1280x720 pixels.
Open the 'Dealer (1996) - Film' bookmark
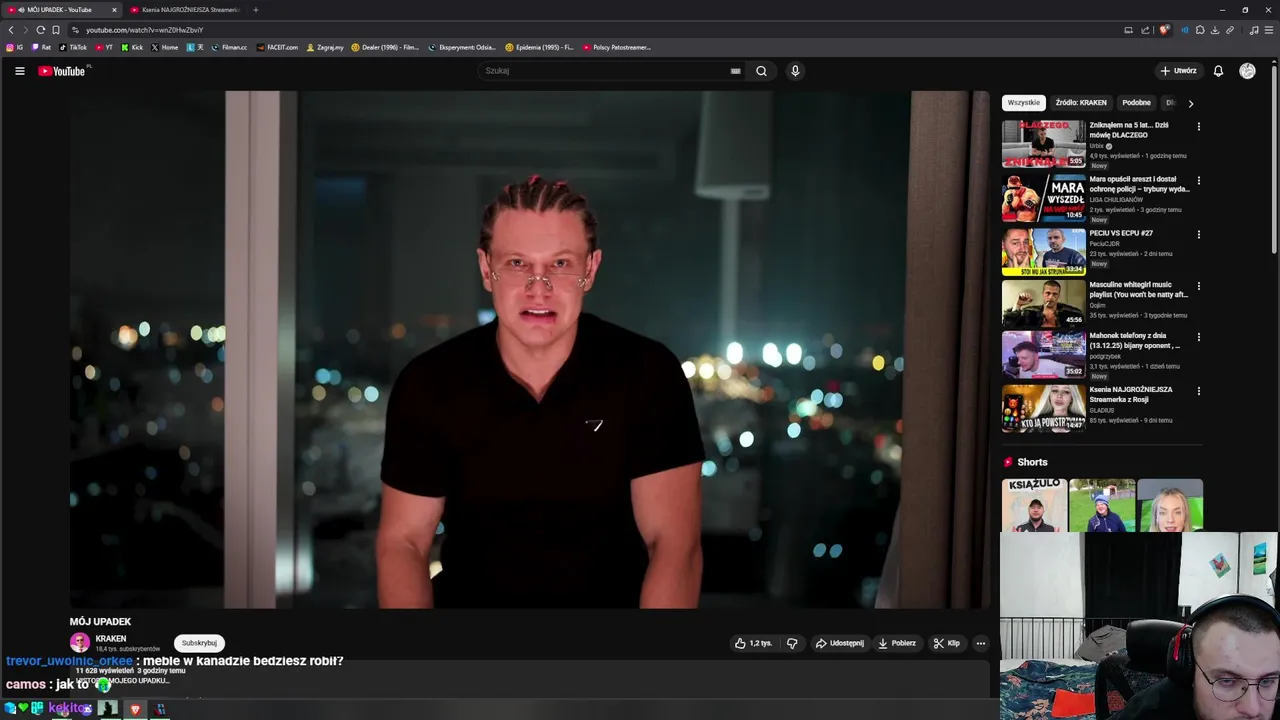pyautogui.click(x=385, y=47)
